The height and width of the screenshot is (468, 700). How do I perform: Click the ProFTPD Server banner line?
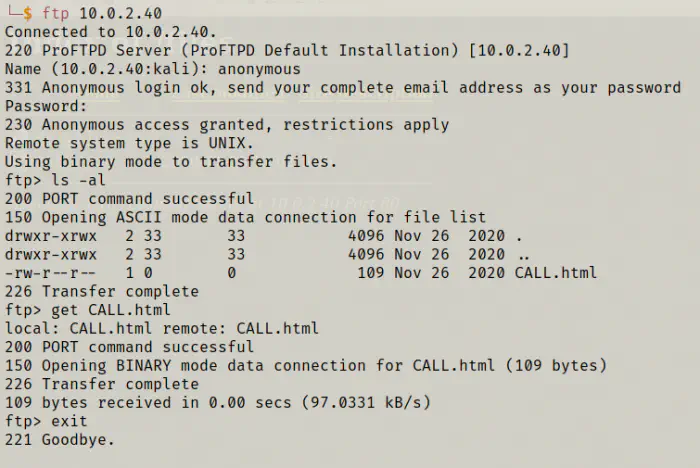287,51
